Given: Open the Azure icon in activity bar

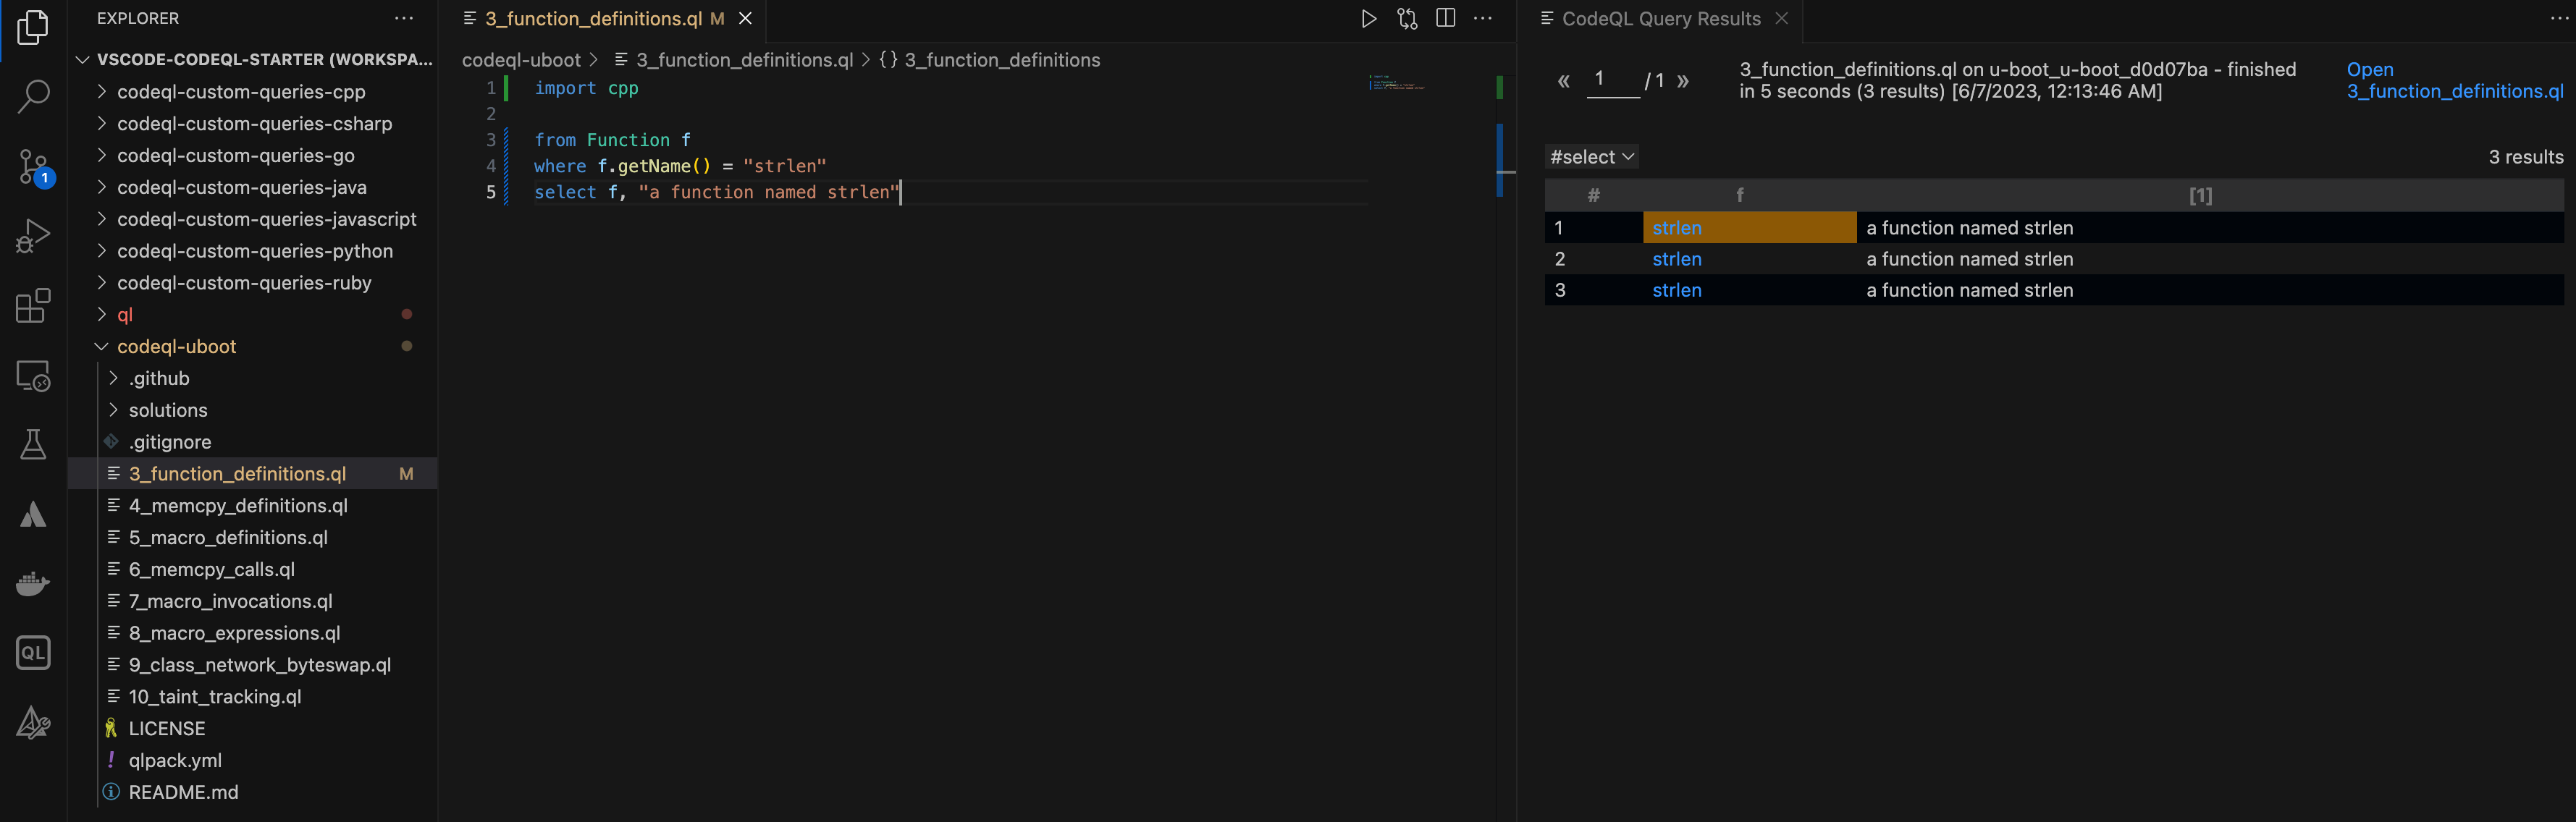Looking at the screenshot, I should pos(33,514).
